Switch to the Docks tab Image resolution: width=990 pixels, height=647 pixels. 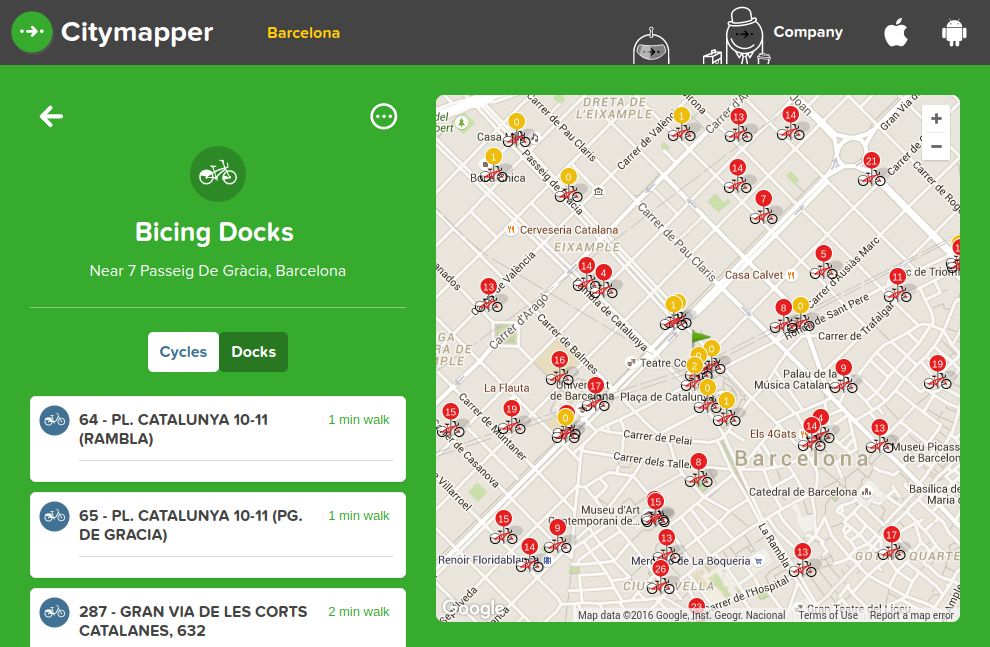point(253,352)
